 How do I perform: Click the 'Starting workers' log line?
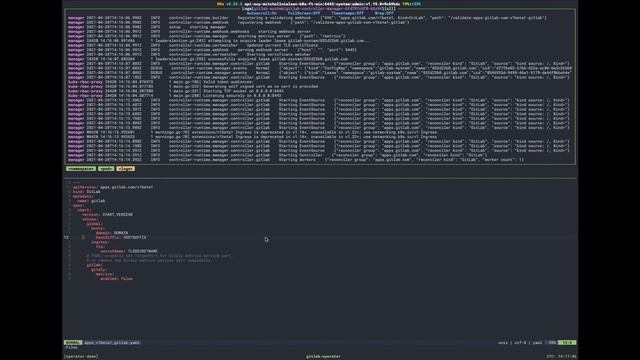[296, 160]
